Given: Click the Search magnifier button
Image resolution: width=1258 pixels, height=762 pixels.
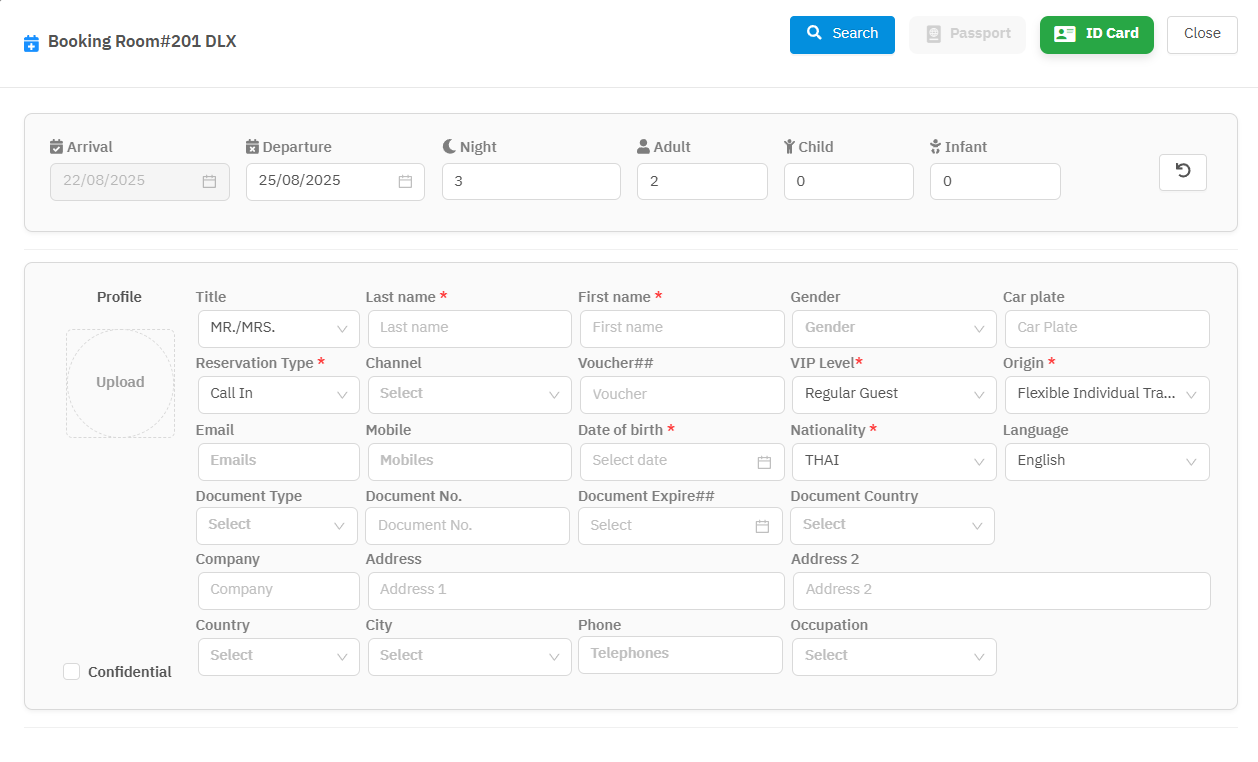Looking at the screenshot, I should click(842, 34).
